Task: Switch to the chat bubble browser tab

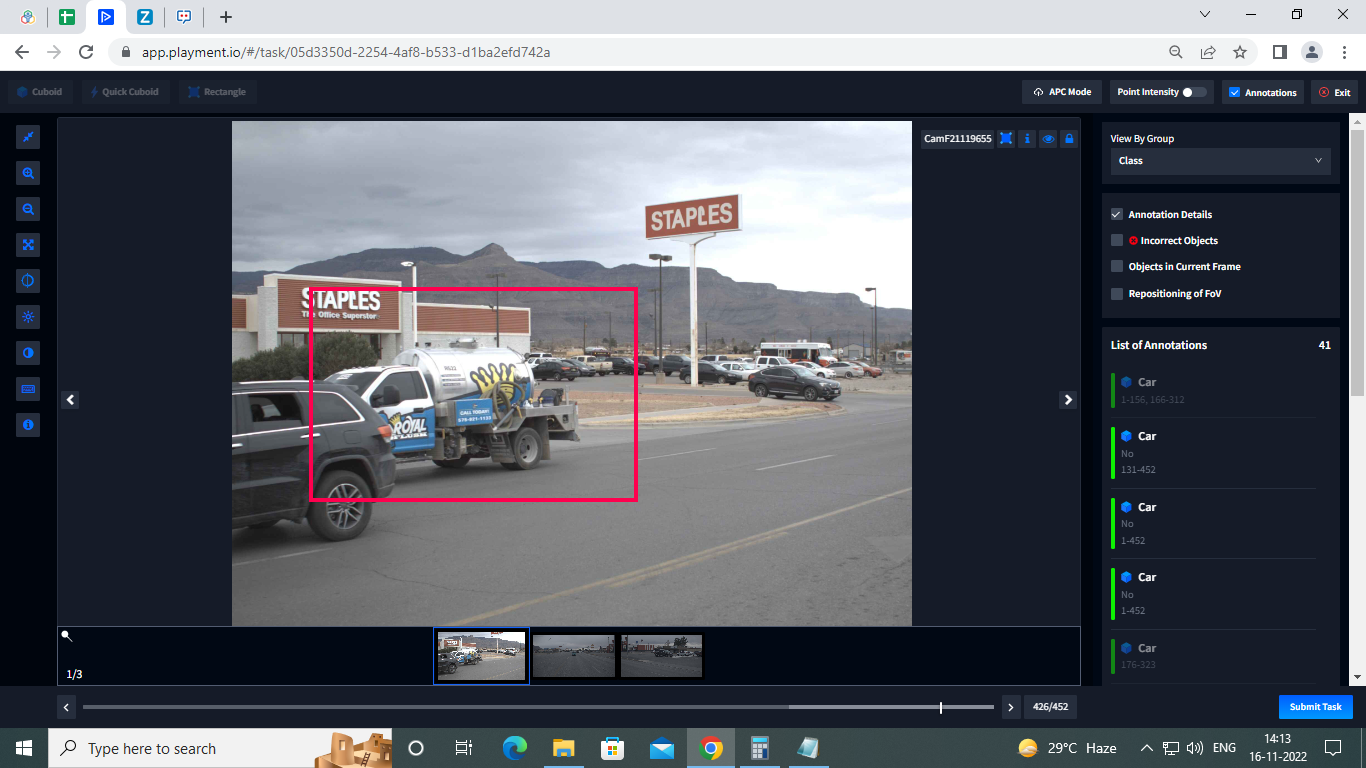Action: pos(184,17)
